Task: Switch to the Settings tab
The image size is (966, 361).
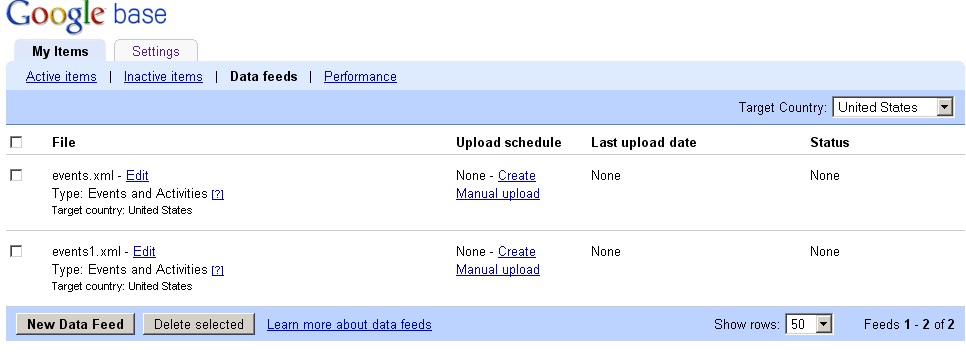Action: pos(156,51)
